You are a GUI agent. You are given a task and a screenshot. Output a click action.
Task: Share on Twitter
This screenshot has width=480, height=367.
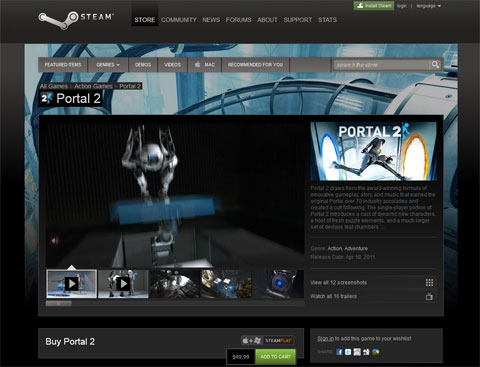[348, 352]
